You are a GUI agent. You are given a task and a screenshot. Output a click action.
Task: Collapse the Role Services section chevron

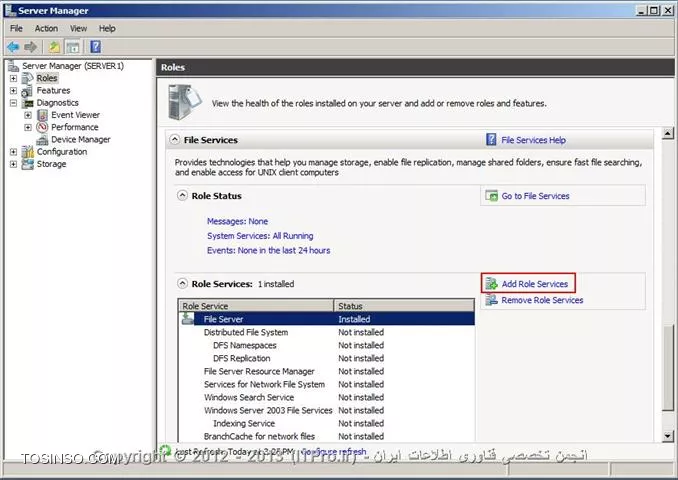(x=182, y=283)
